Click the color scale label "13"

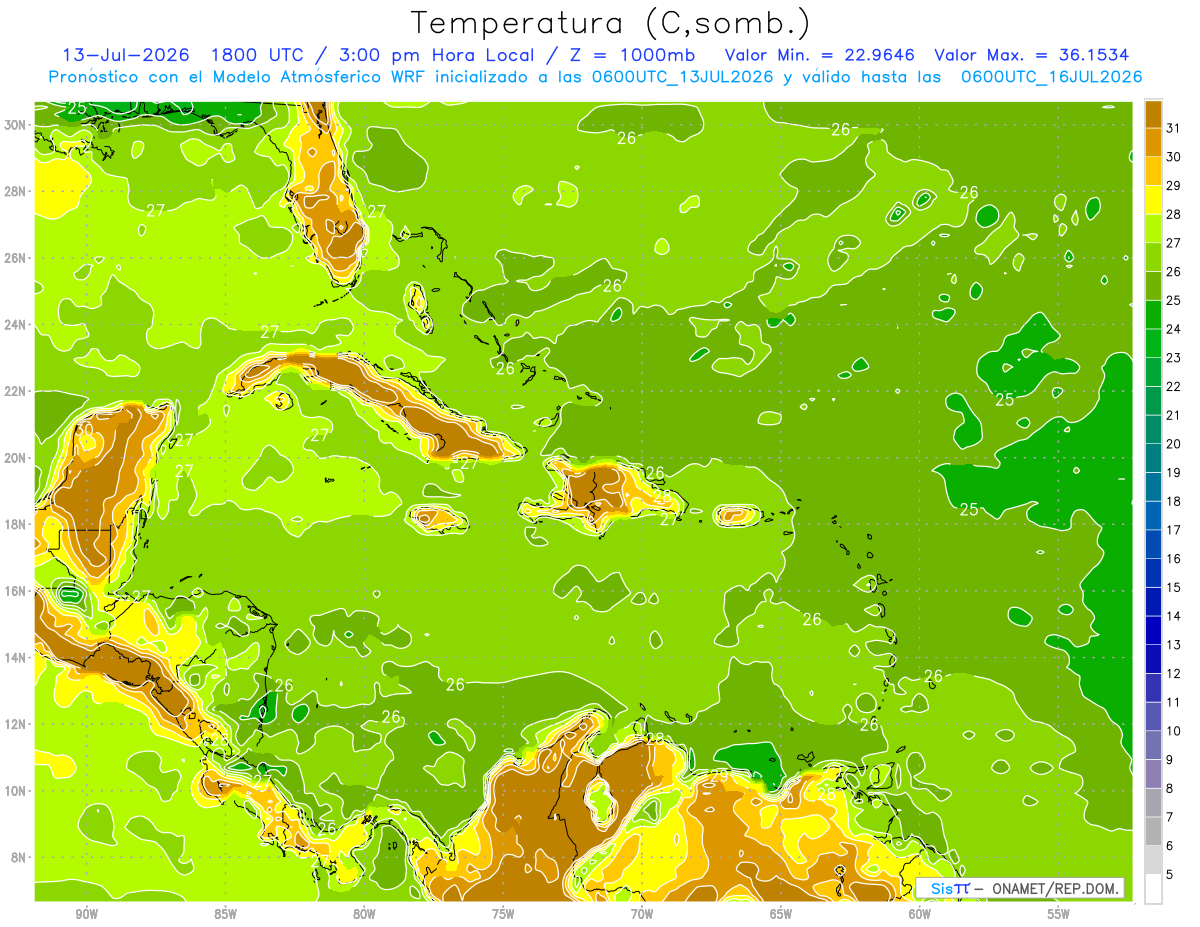[1174, 645]
